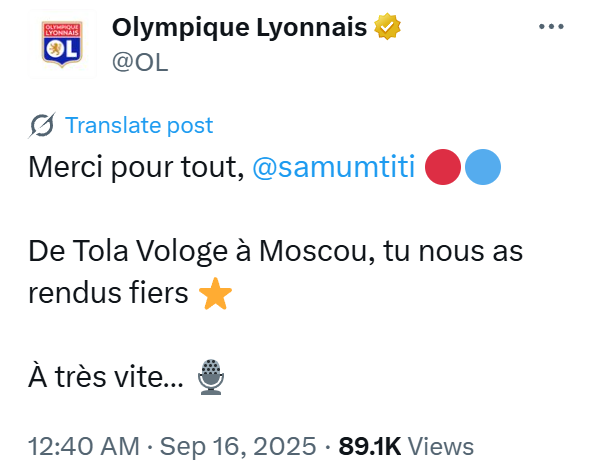The image size is (593, 476).
Task: Click the 12:40 AM timestamp
Action: (x=84, y=447)
